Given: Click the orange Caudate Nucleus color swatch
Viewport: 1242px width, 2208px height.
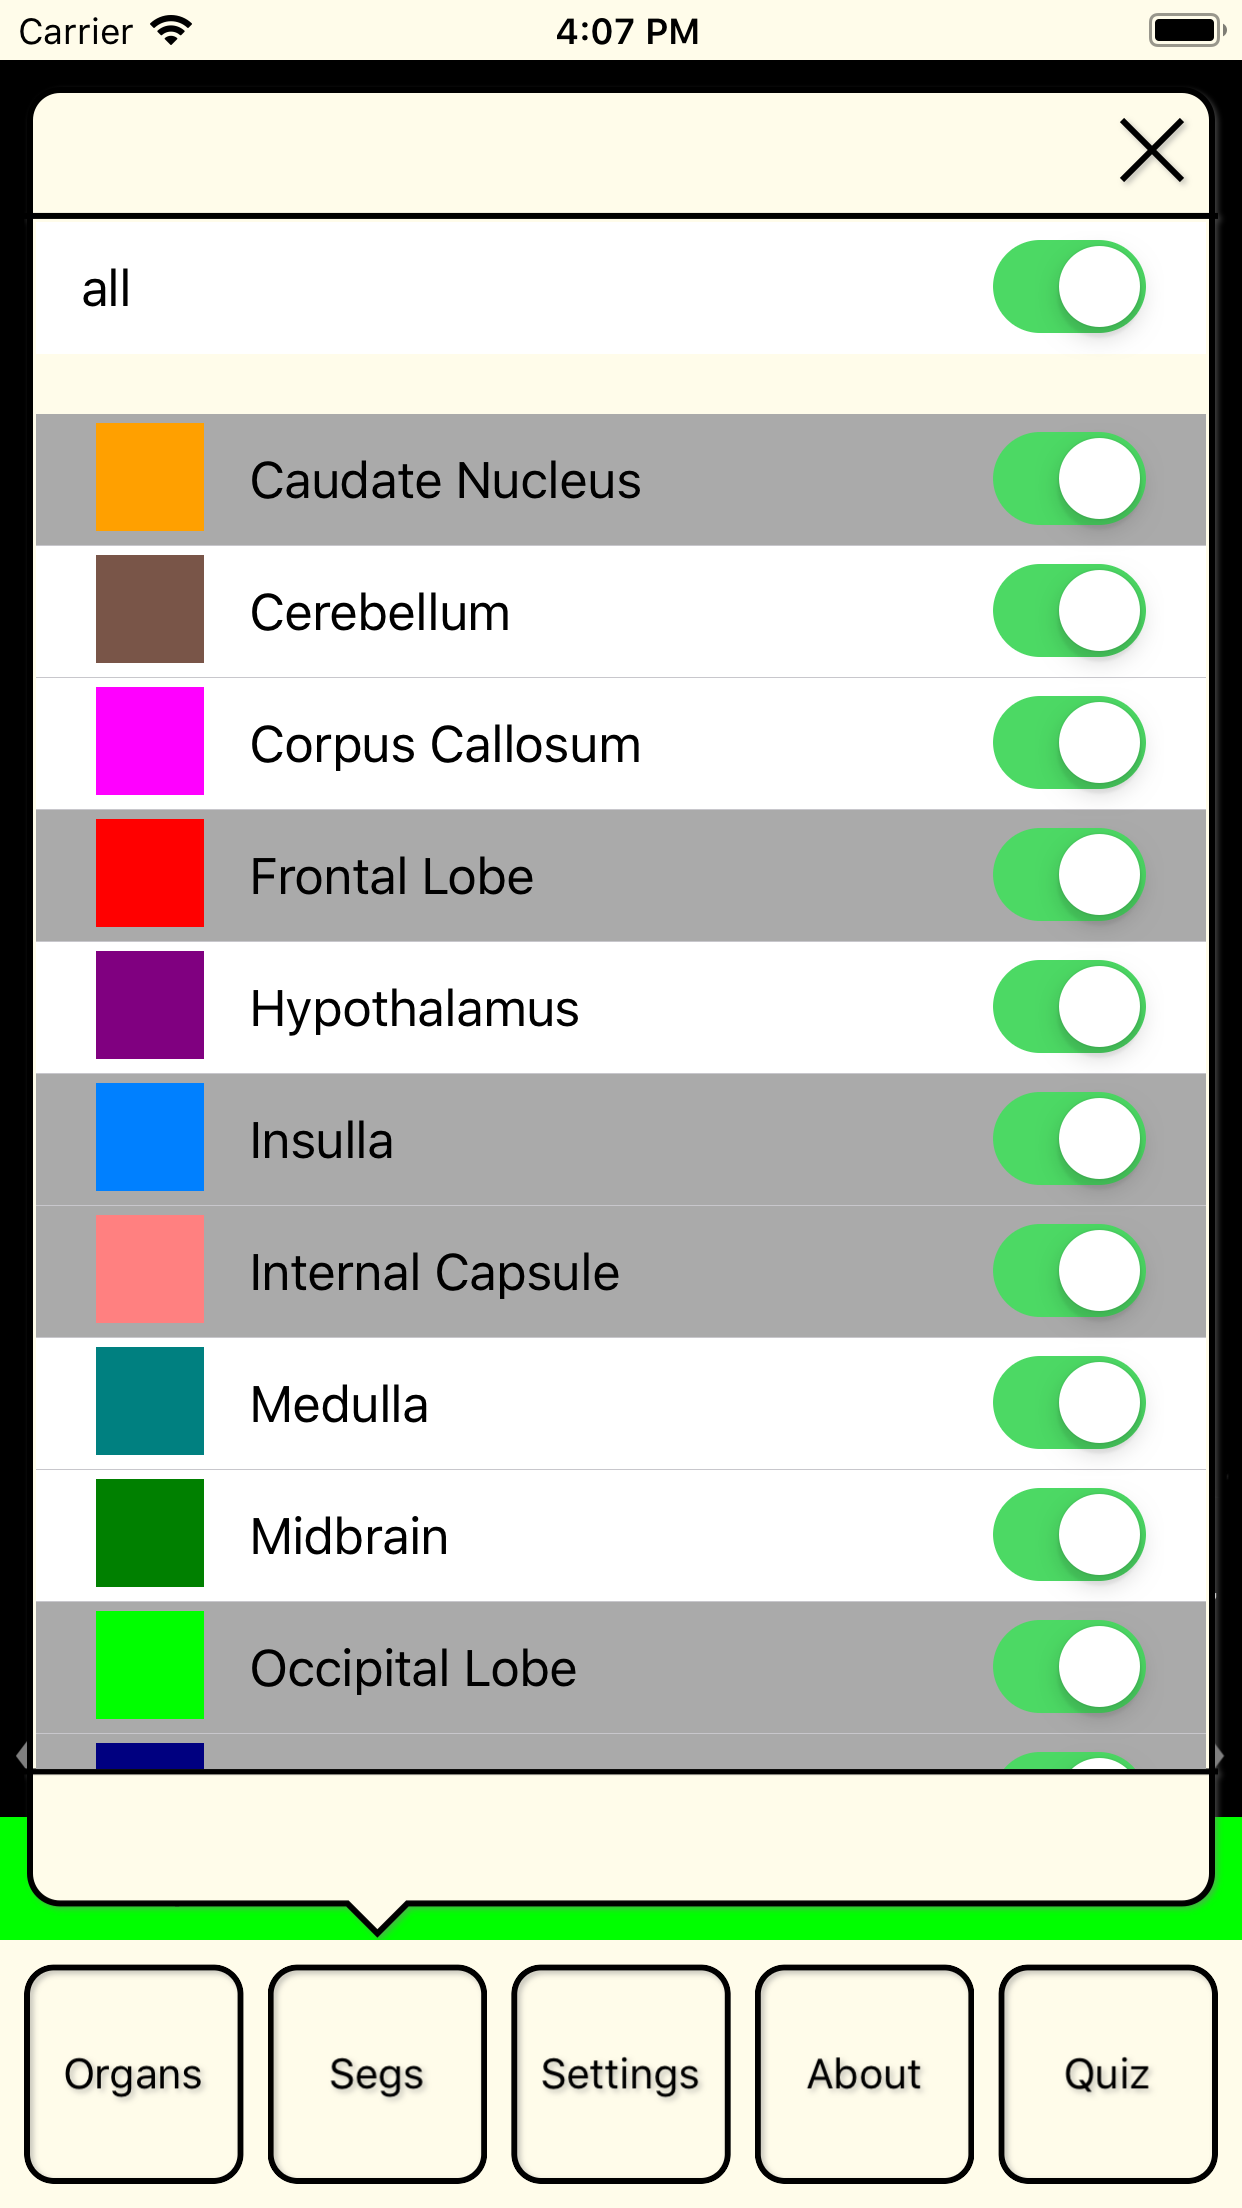Looking at the screenshot, I should pyautogui.click(x=150, y=478).
